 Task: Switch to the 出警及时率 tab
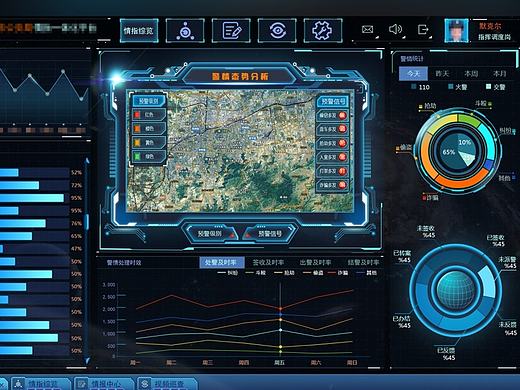point(315,262)
